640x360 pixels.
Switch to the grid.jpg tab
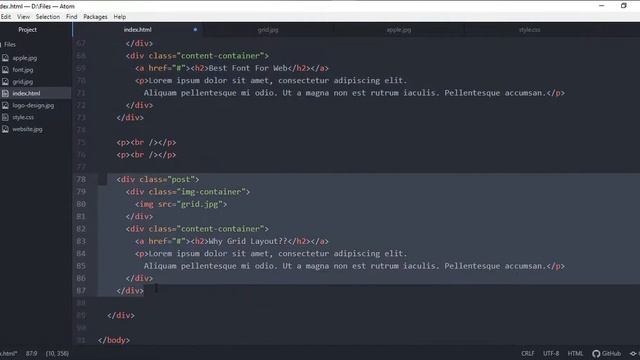[x=268, y=30]
